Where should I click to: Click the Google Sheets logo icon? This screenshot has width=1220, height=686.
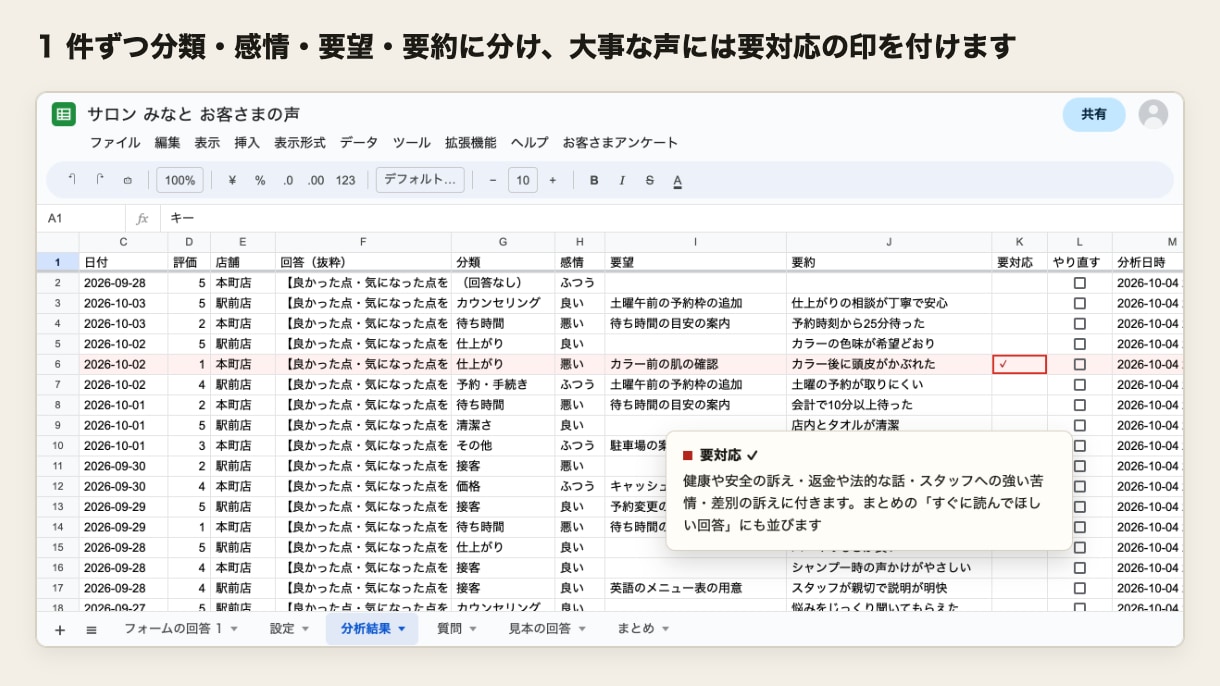[x=64, y=114]
